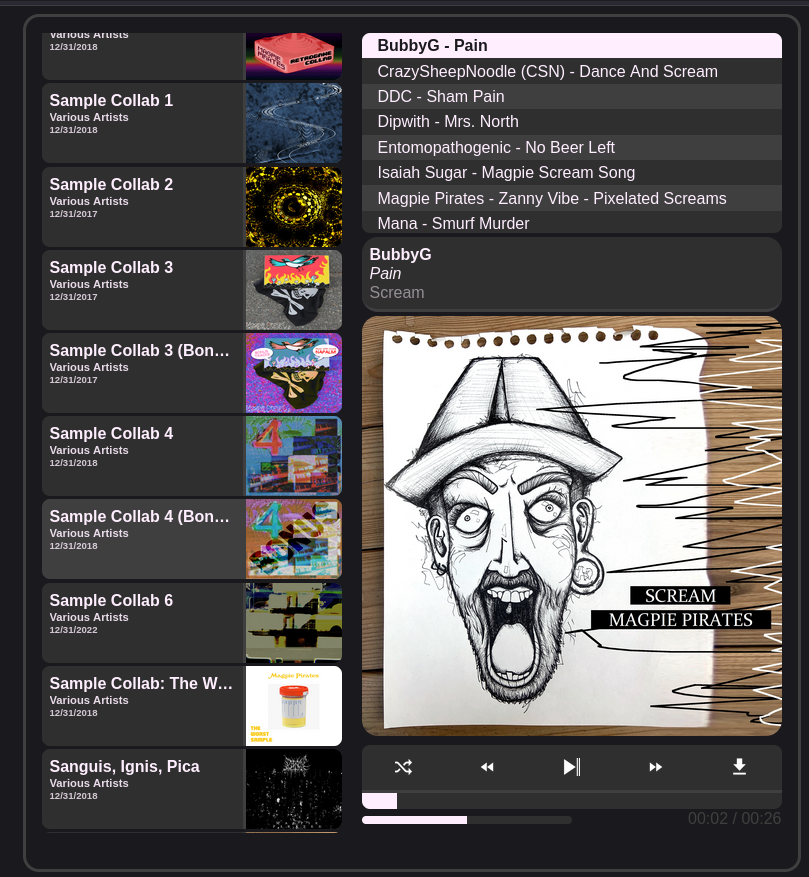Skip forward to next track
Image resolution: width=809 pixels, height=877 pixels.
tap(656, 767)
